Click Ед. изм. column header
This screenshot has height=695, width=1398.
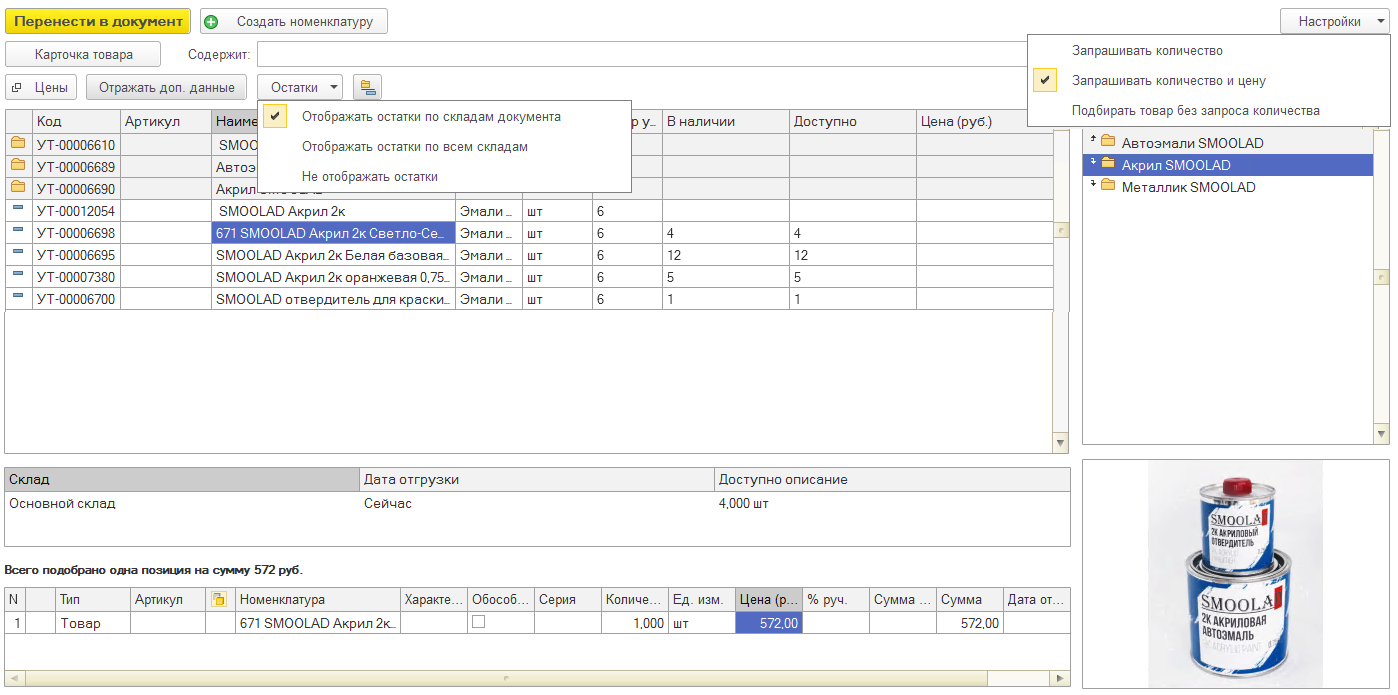tap(701, 600)
